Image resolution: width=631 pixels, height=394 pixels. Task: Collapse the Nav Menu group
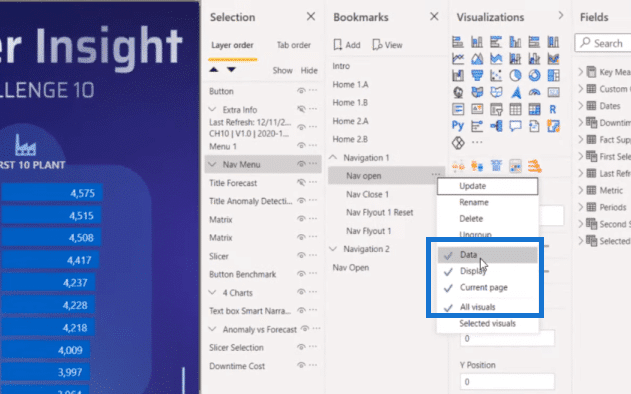point(212,164)
